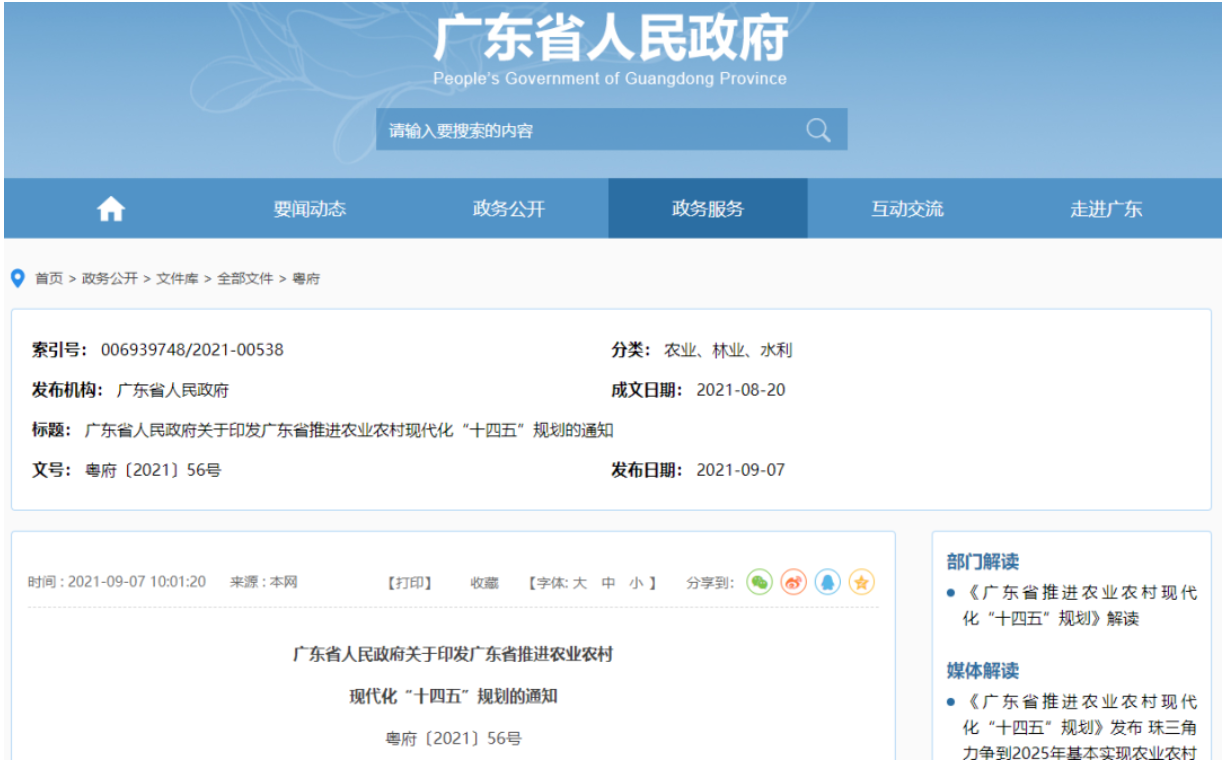This screenshot has width=1227, height=775.
Task: Click the home icon in navigation bar
Action: [110, 209]
